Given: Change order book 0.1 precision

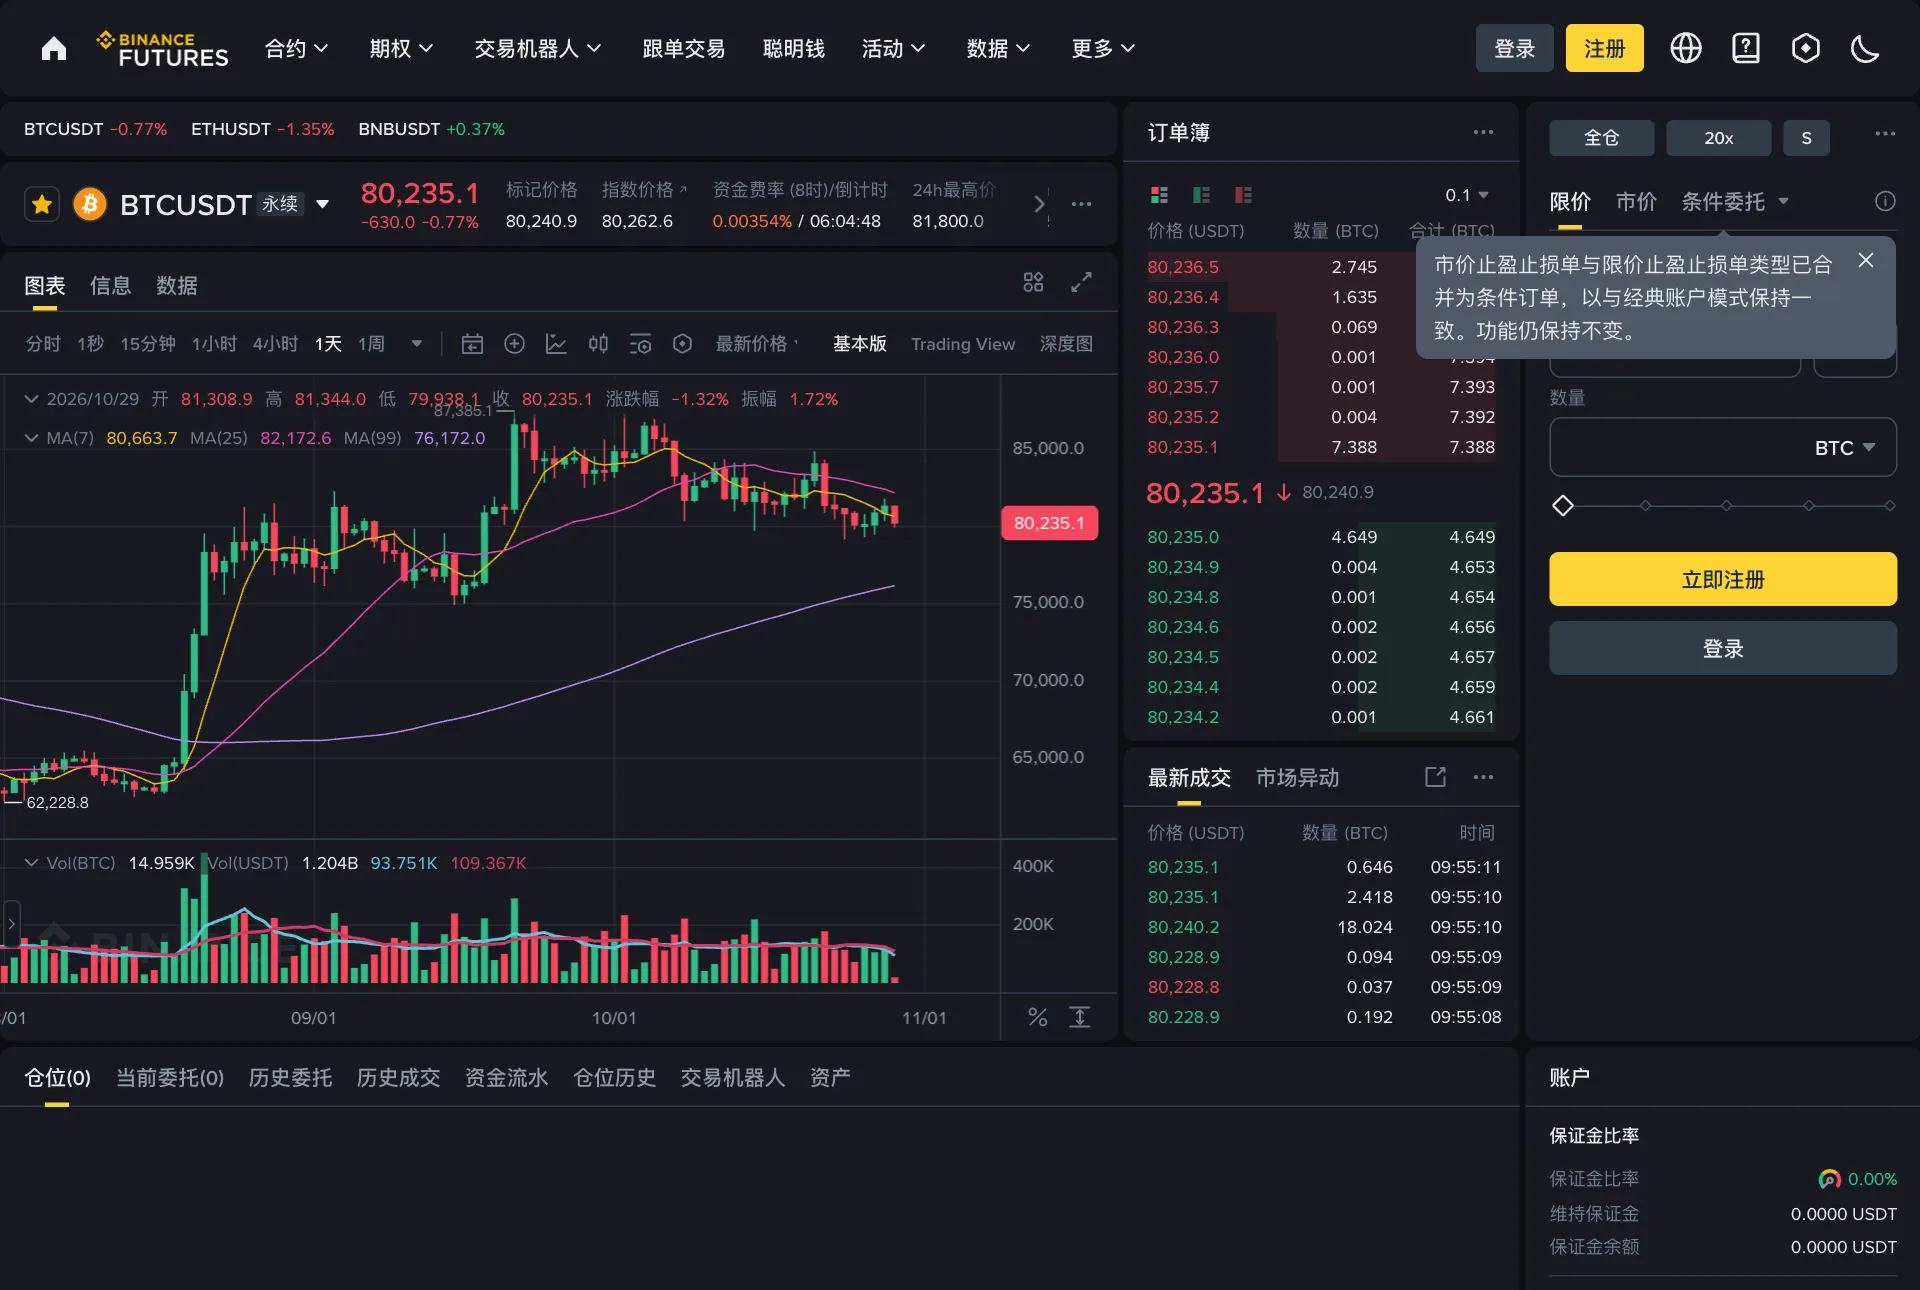Looking at the screenshot, I should point(1467,195).
